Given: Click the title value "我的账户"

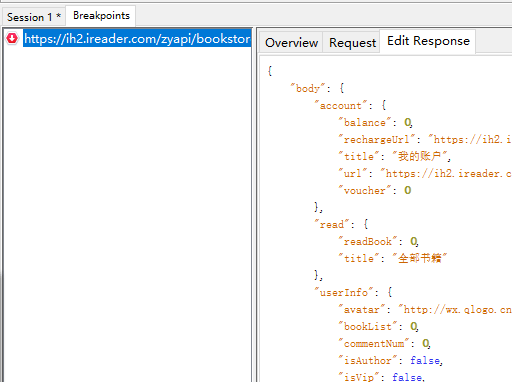Looking at the screenshot, I should point(419,156).
